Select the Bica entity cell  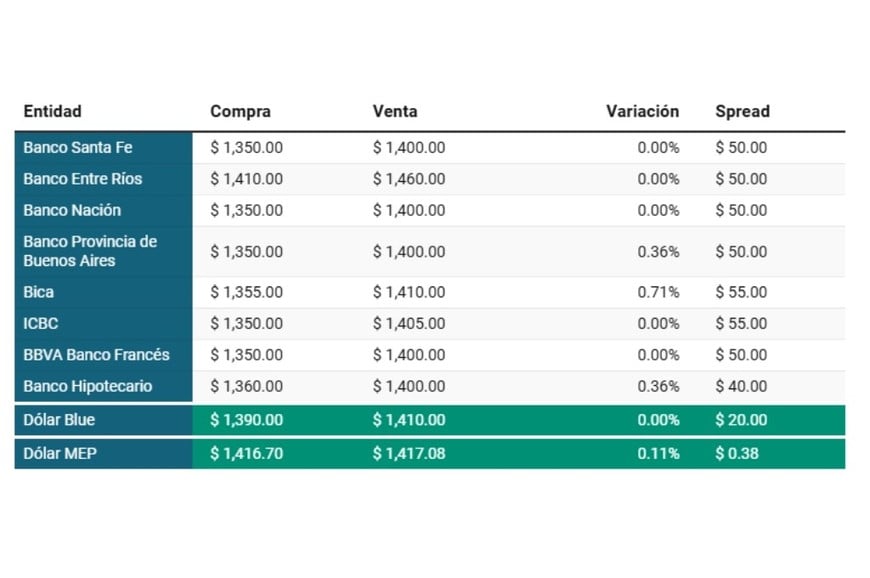coord(39,293)
